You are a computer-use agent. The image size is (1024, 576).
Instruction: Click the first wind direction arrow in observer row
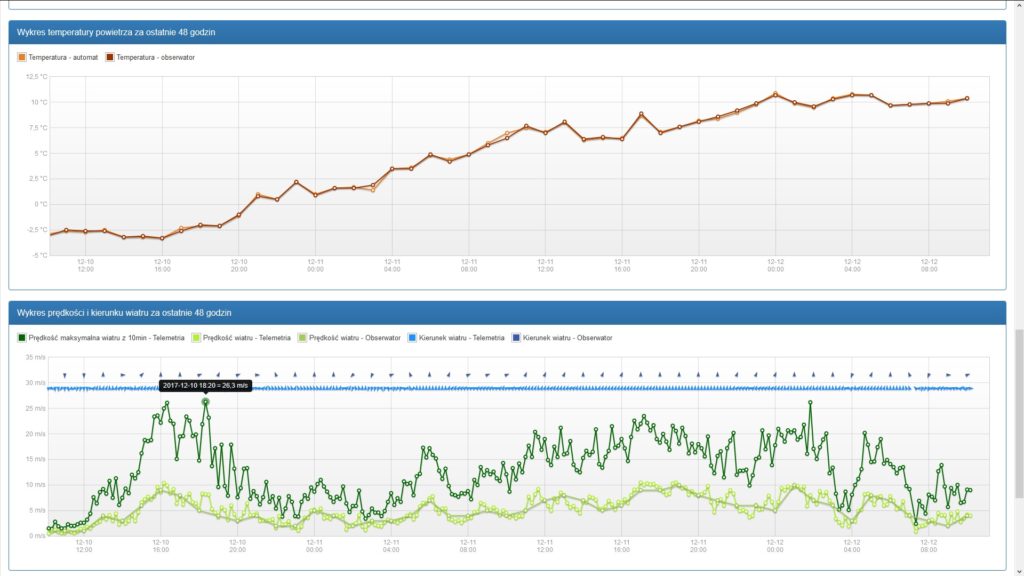[x=65, y=376]
